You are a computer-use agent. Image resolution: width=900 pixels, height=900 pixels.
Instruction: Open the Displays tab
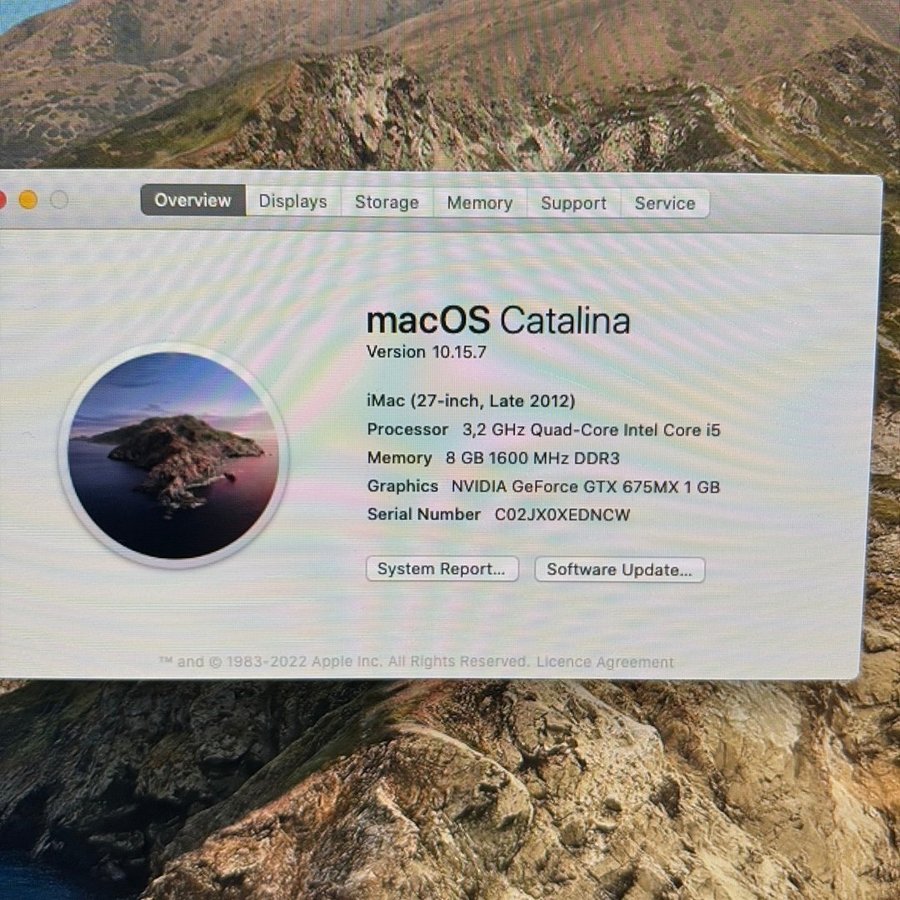[x=293, y=201]
